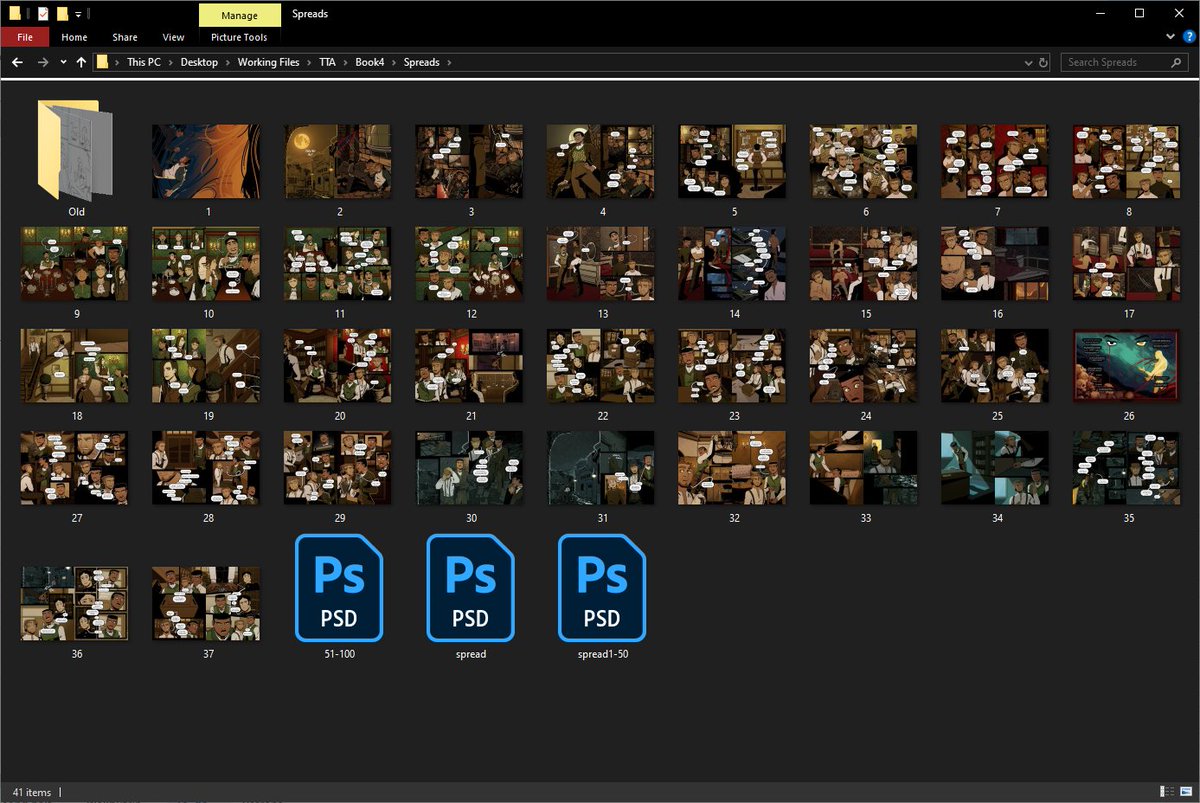Image resolution: width=1200 pixels, height=803 pixels.
Task: Select image thumbnail 31
Action: pyautogui.click(x=601, y=468)
